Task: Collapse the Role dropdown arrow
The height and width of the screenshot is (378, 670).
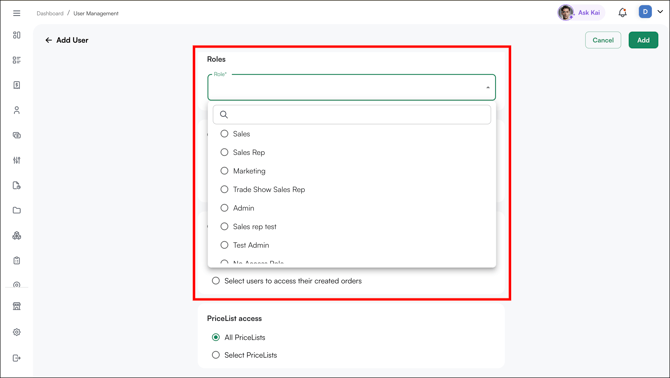Action: 488,88
